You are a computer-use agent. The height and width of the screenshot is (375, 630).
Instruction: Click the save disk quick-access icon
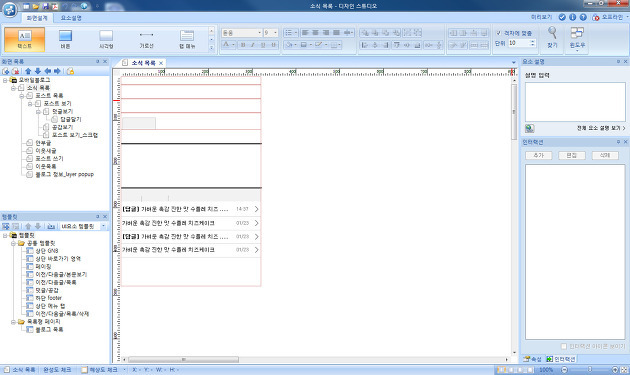tap(45, 6)
